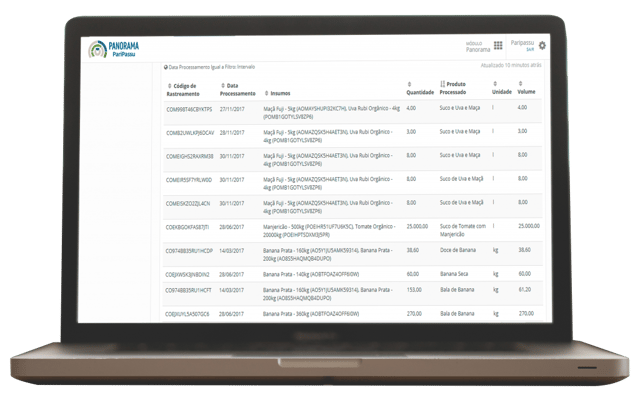Sort by Unidade column

click(502, 88)
